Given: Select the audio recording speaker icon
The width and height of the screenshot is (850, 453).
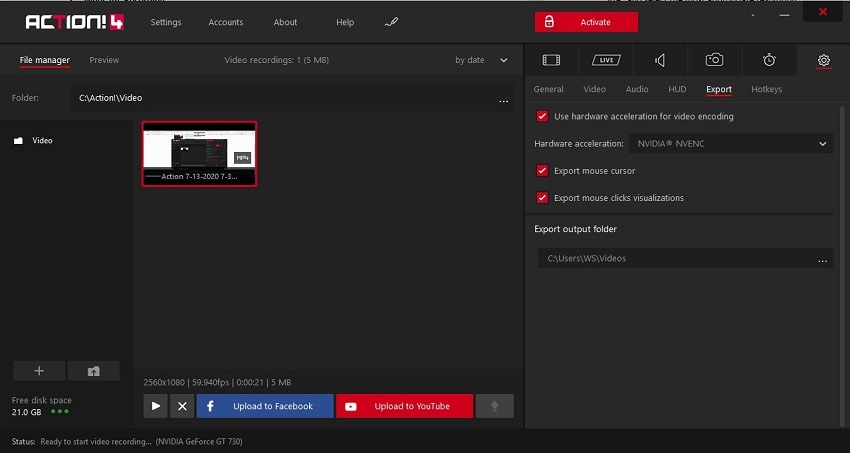Looking at the screenshot, I should pyautogui.click(x=660, y=60).
